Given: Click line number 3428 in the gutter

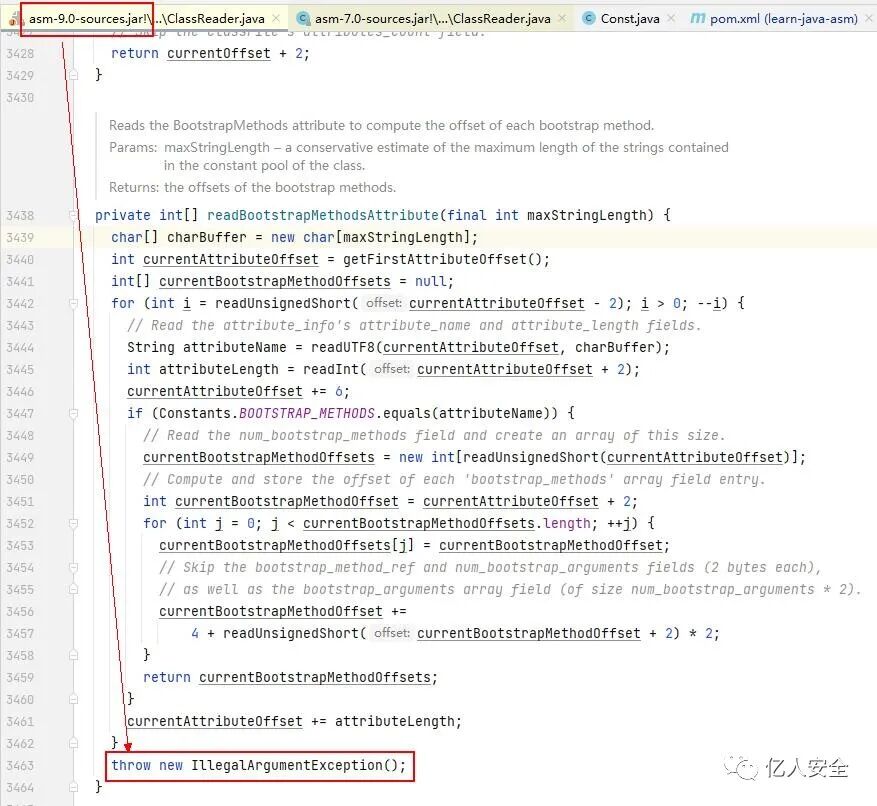Looking at the screenshot, I should 20,54.
